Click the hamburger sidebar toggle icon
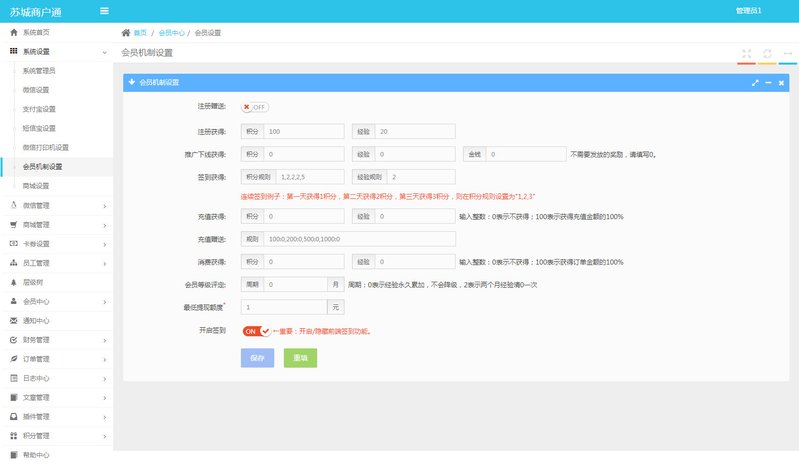The height and width of the screenshot is (464, 799). click(105, 11)
